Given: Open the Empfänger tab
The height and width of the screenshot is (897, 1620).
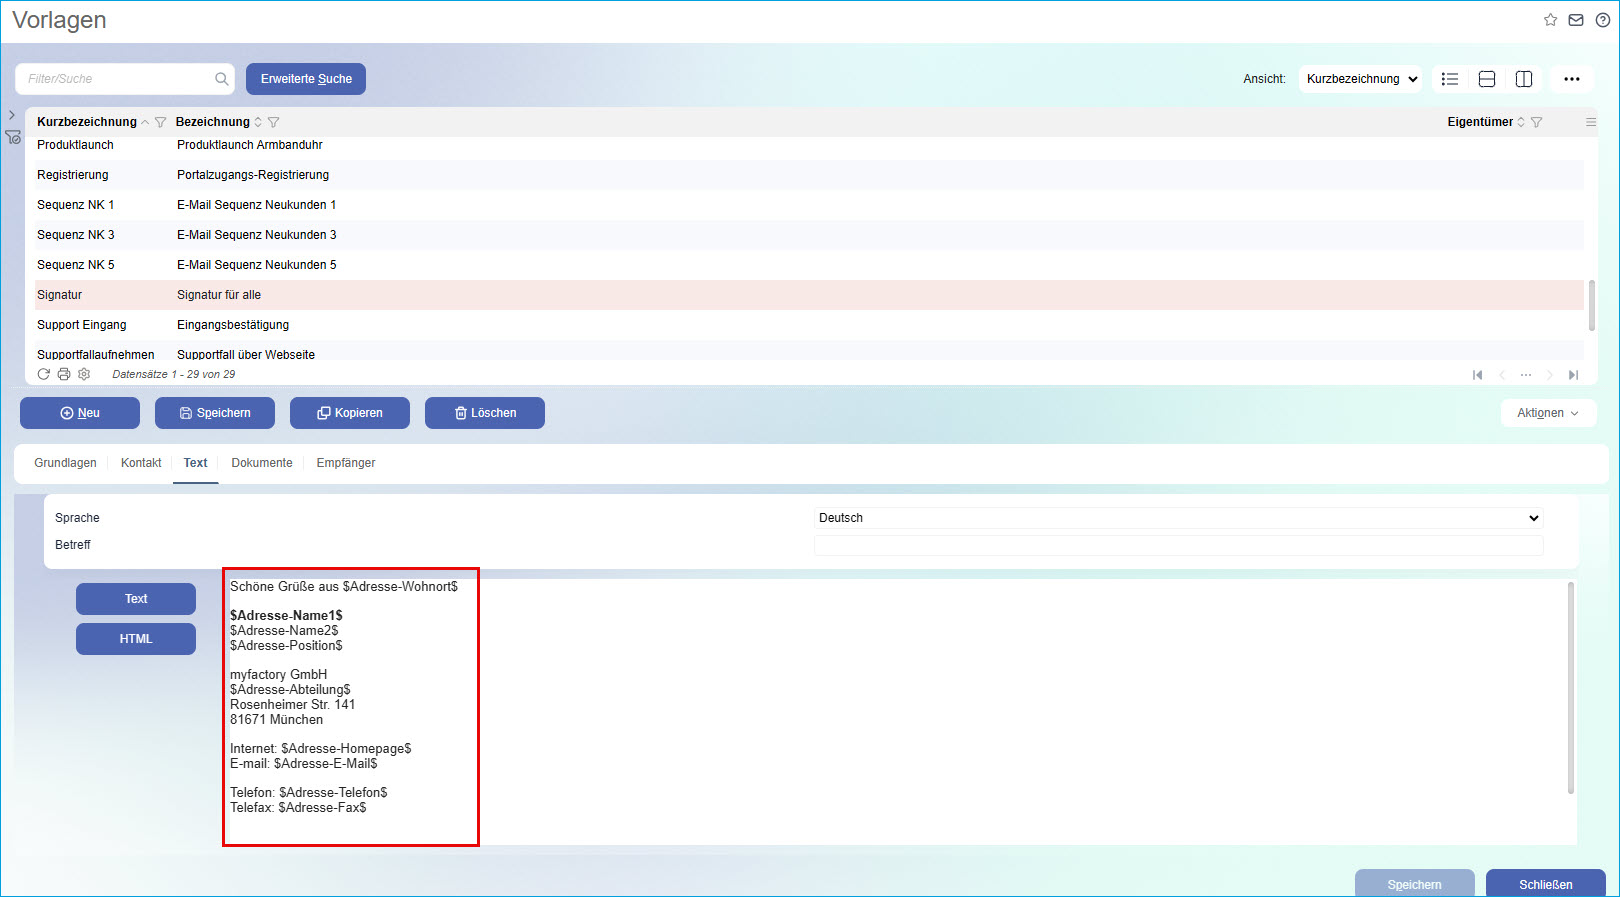Looking at the screenshot, I should tap(346, 463).
